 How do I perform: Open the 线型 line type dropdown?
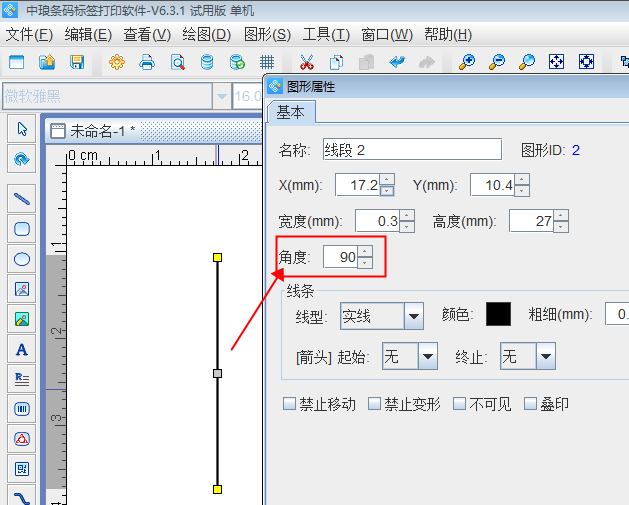413,316
